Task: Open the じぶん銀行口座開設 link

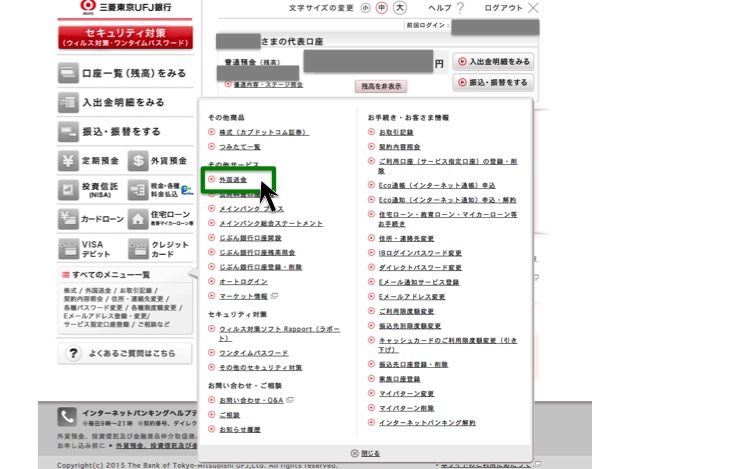Action: tap(250, 238)
